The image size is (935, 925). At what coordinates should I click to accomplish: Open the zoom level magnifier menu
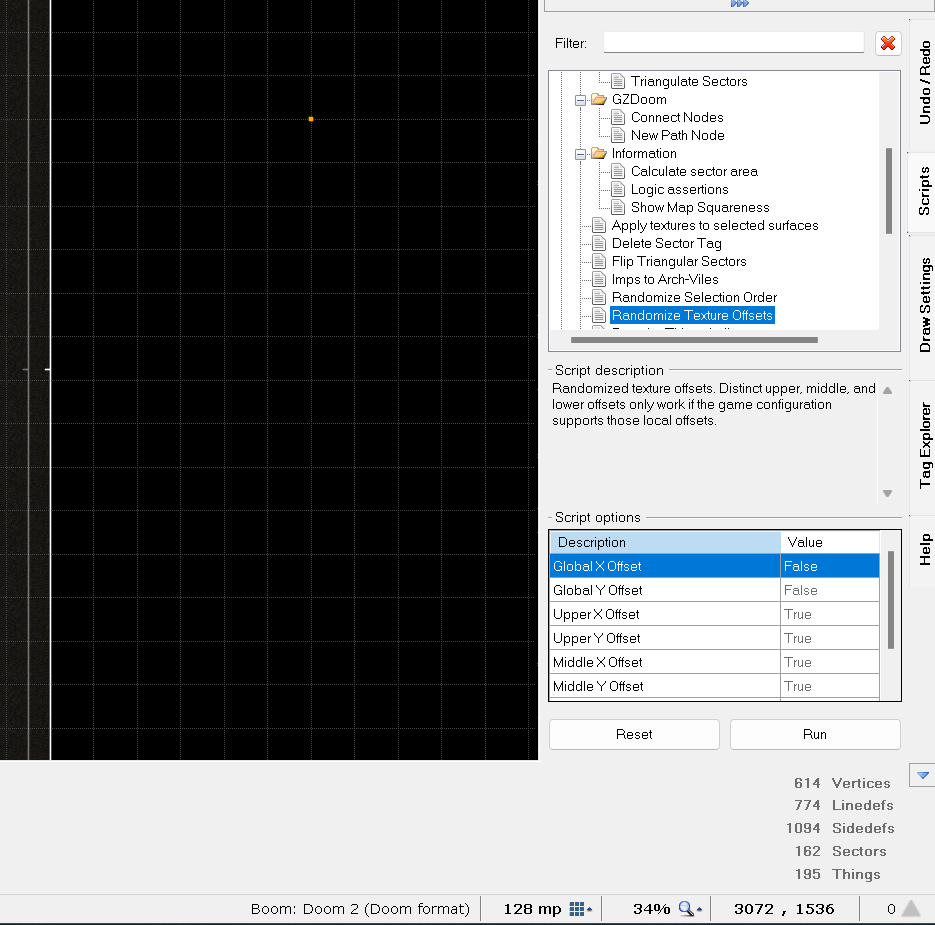coord(690,909)
